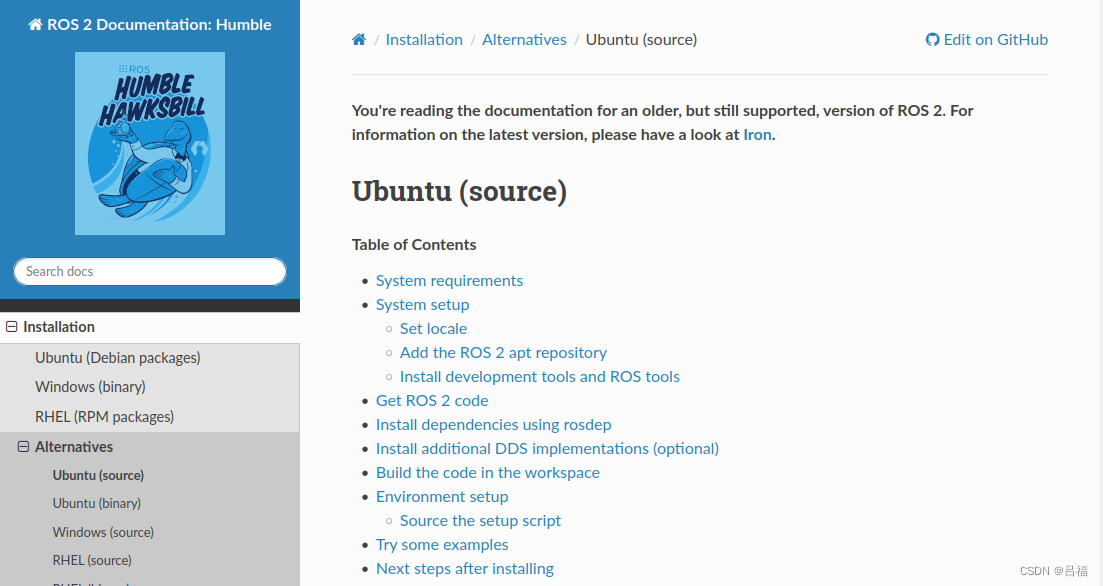Screen dimensions: 1103x586
Task: Open Install dependencies using rosdep link
Action: point(494,424)
